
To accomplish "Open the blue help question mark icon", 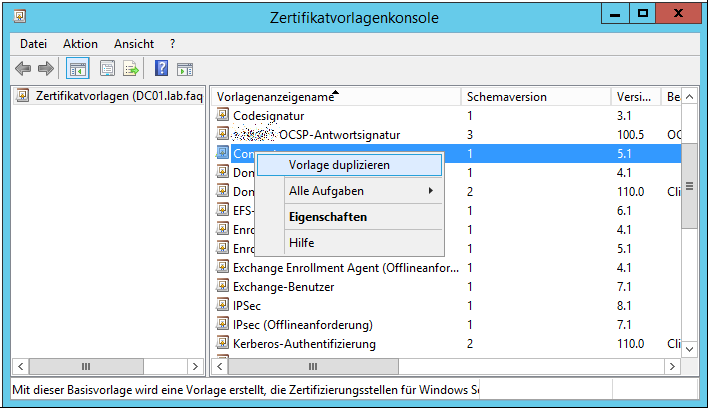I will tap(161, 69).
